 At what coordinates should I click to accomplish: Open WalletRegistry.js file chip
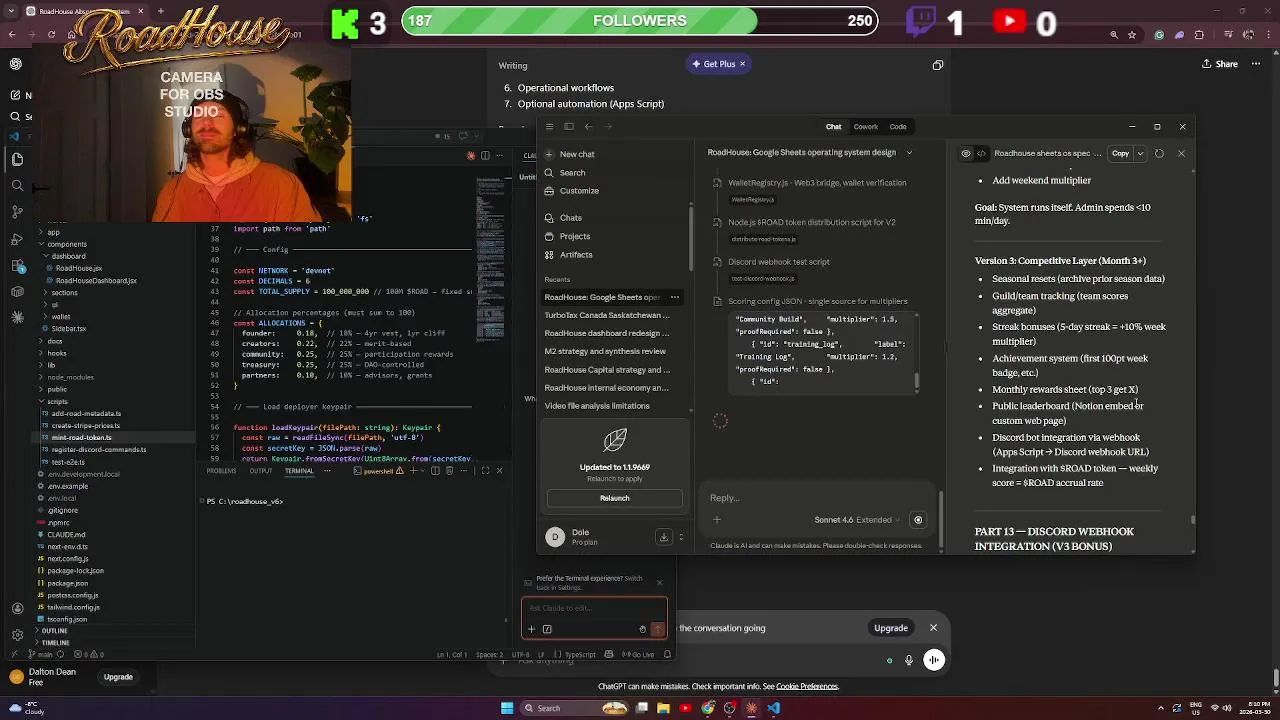tap(752, 200)
